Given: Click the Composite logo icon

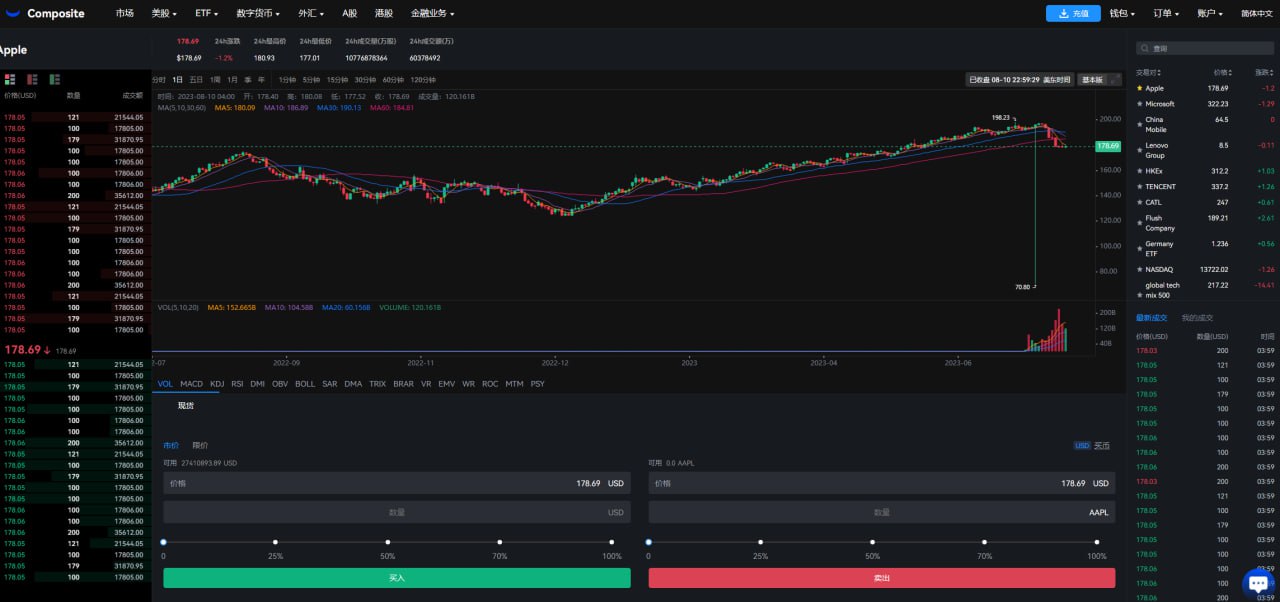Looking at the screenshot, I should [14, 14].
